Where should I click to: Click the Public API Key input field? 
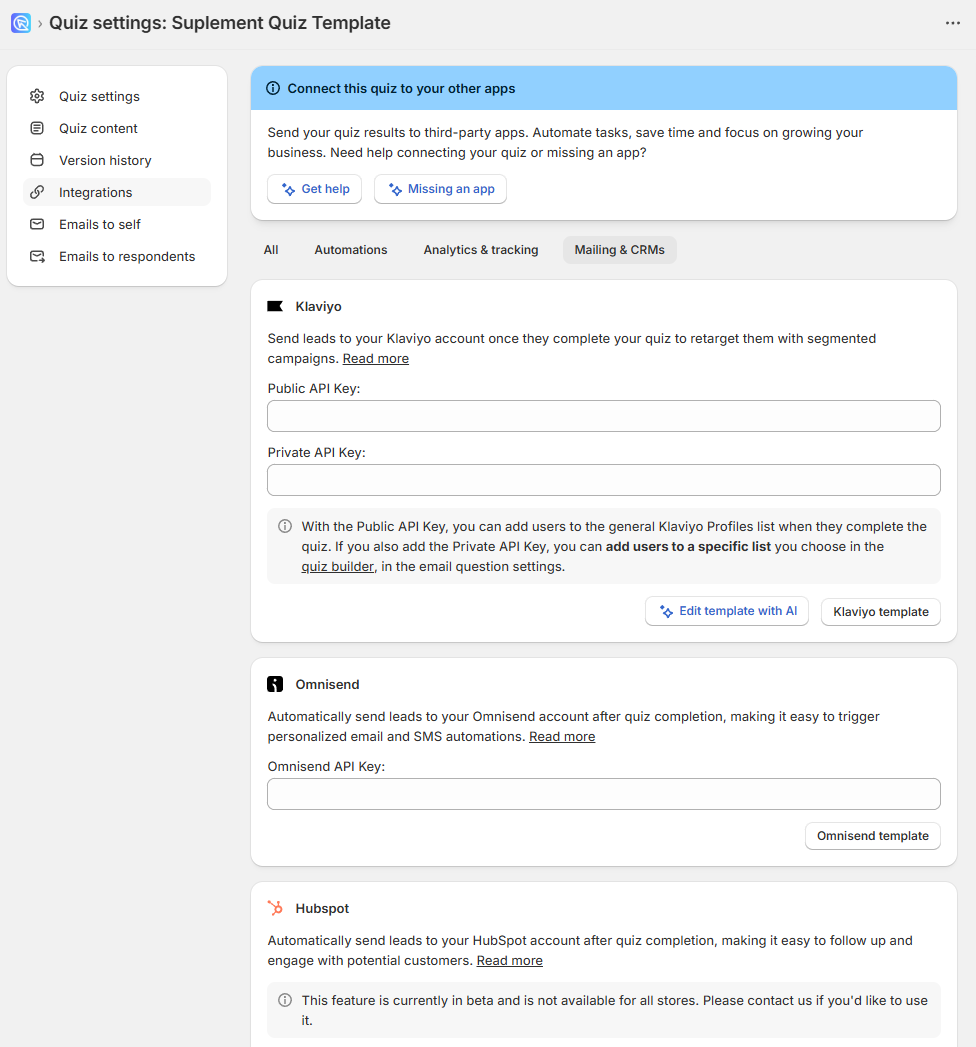pyautogui.click(x=603, y=416)
